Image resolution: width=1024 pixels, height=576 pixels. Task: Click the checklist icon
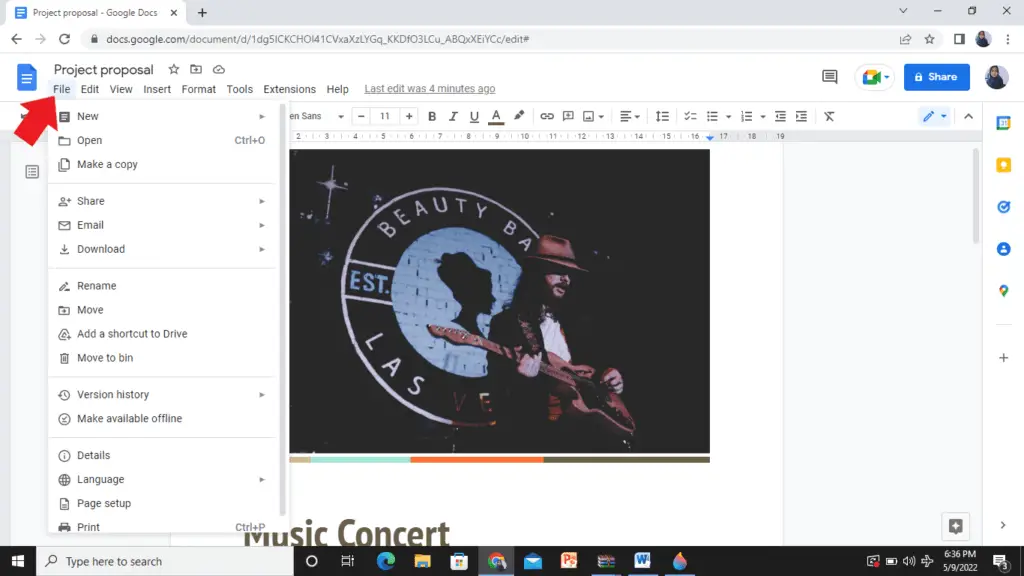(x=690, y=116)
